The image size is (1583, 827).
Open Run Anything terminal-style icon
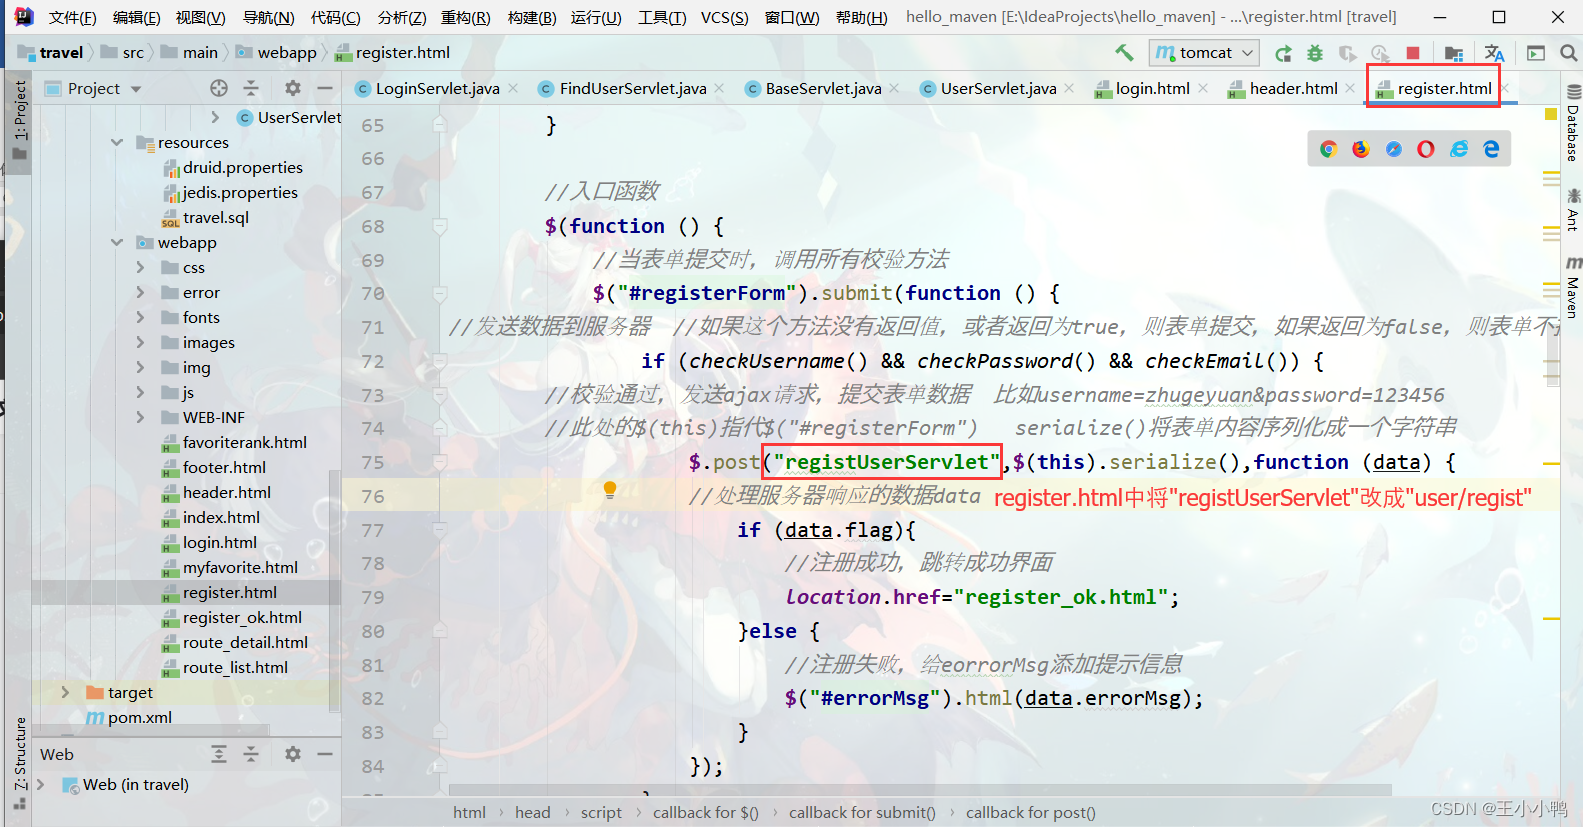1536,53
